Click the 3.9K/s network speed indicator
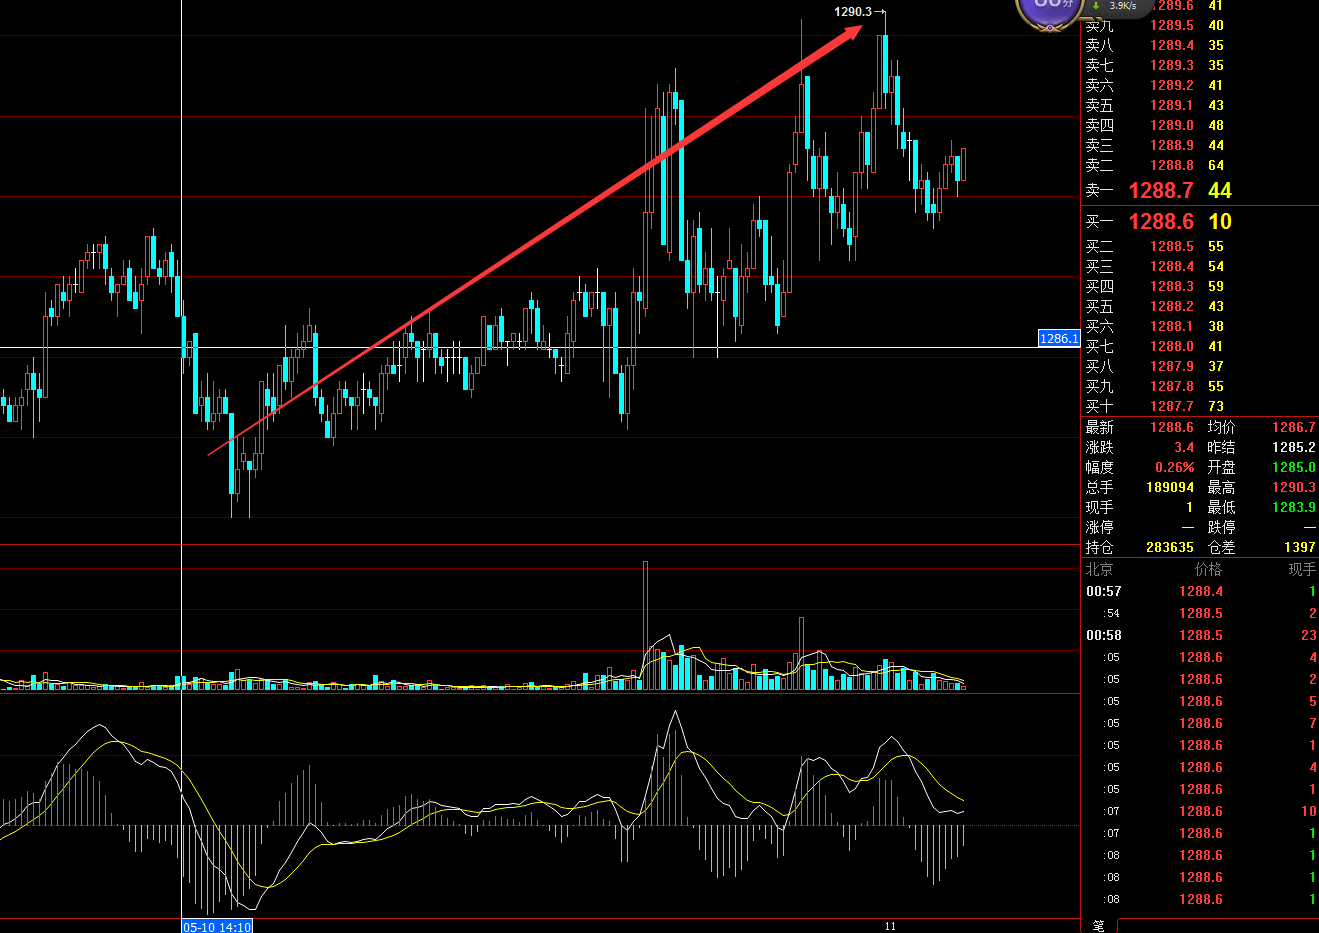The image size is (1319, 933). [x=1122, y=6]
